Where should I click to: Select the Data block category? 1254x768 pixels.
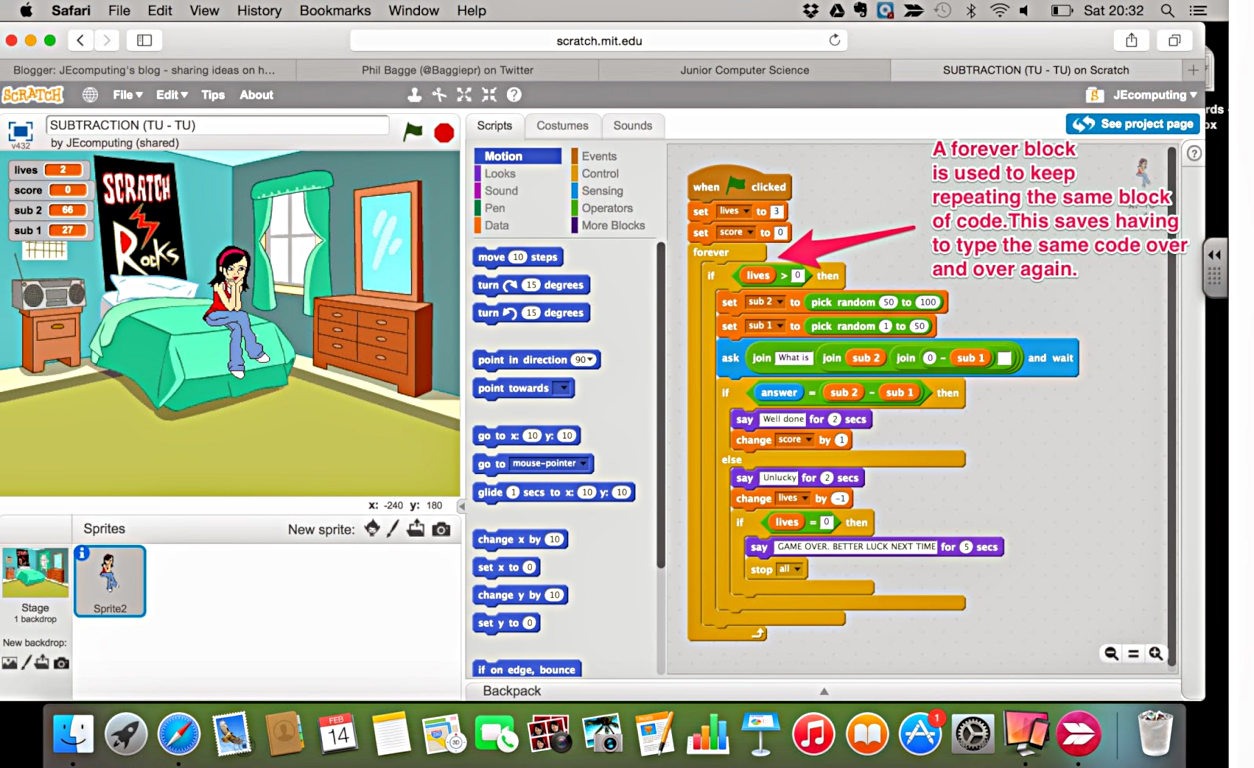[497, 226]
